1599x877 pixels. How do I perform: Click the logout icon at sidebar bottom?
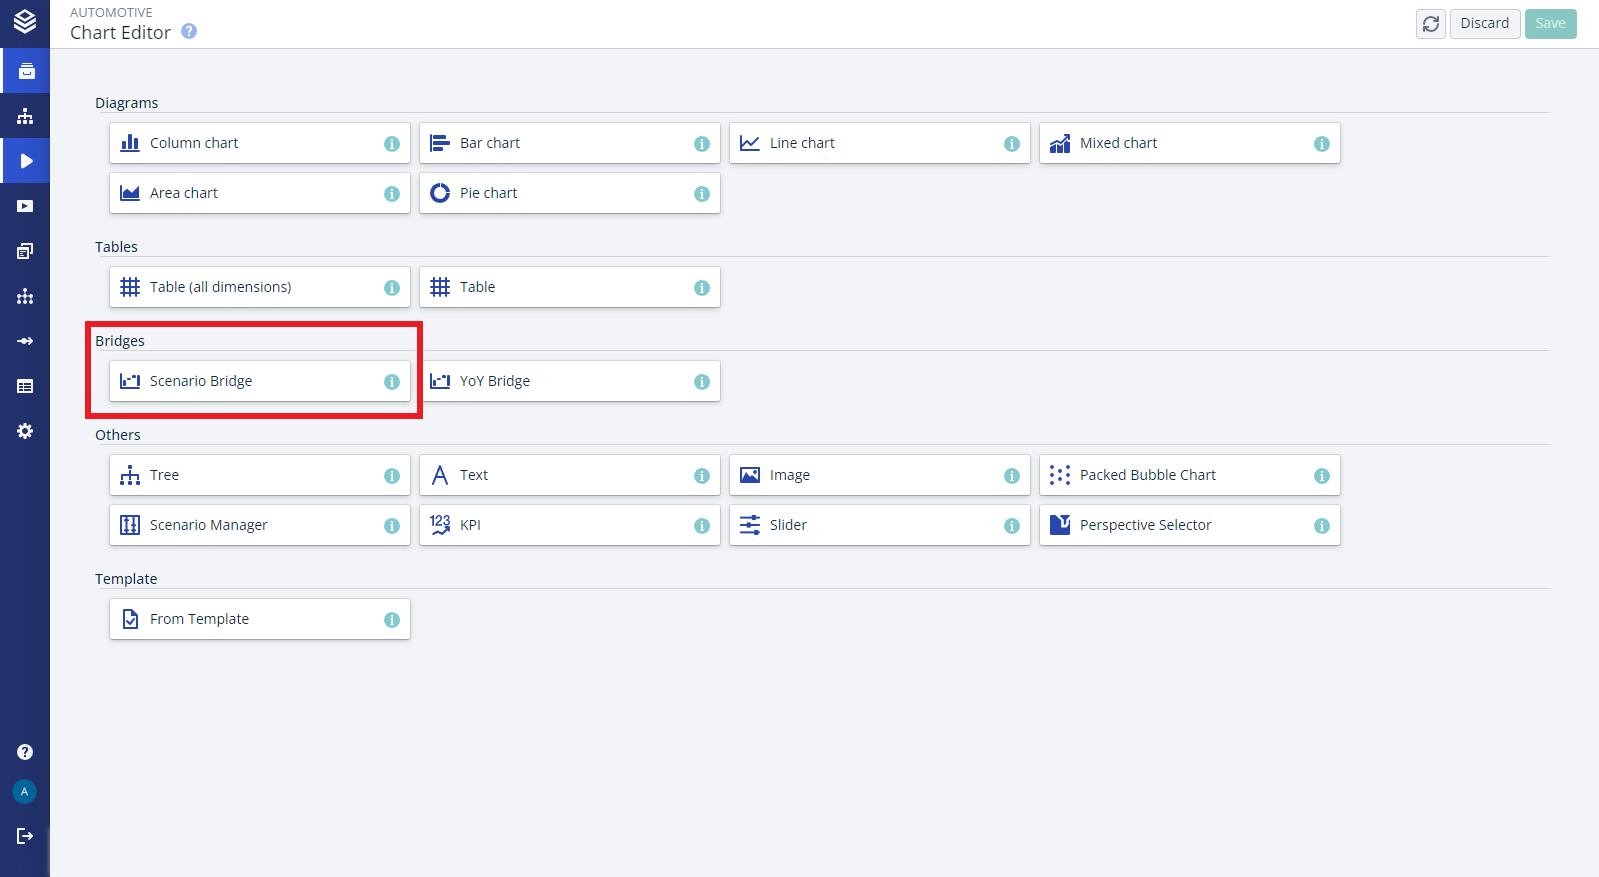pos(25,836)
